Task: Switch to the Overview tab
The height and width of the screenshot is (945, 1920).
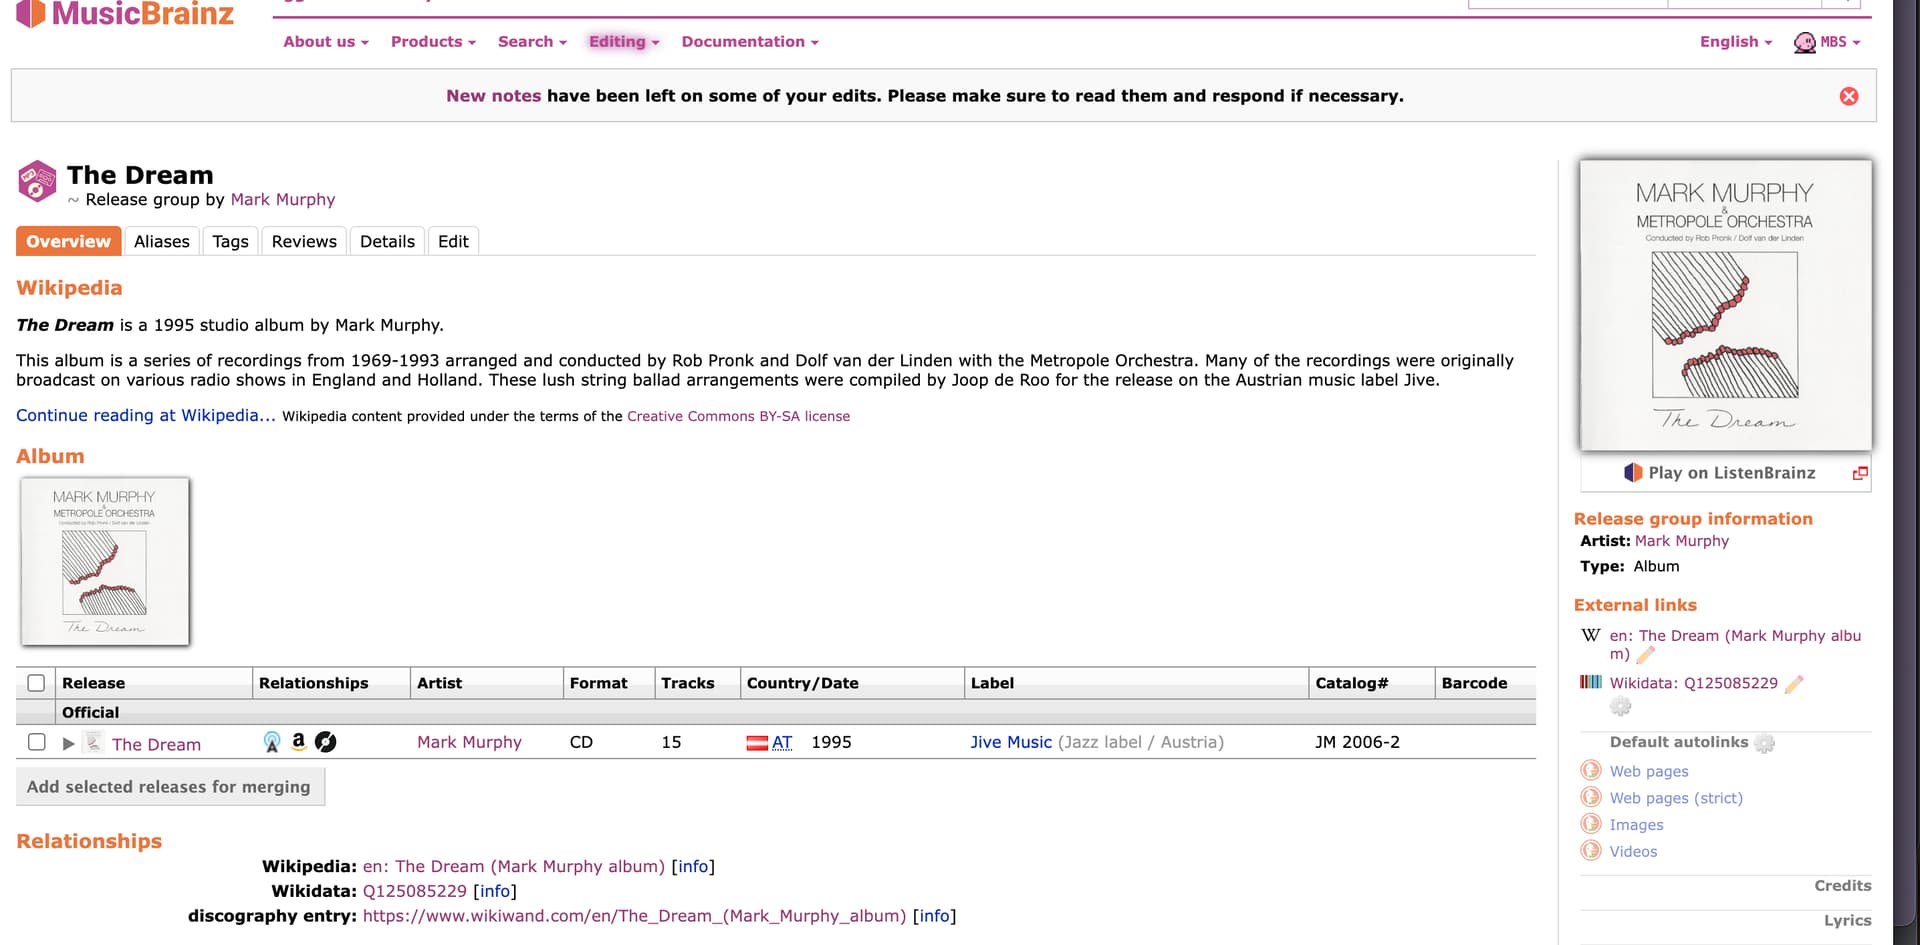Action: point(68,241)
